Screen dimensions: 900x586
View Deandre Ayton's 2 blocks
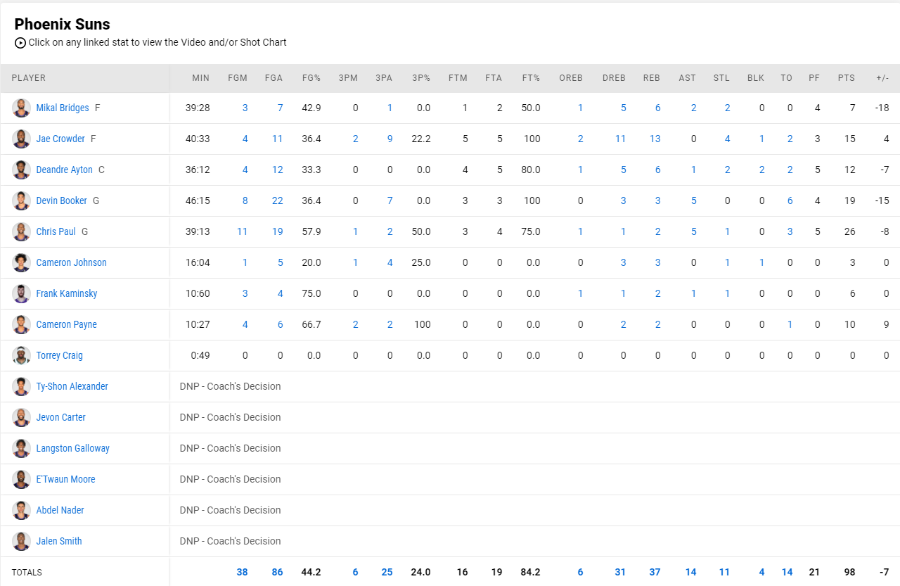pos(762,170)
